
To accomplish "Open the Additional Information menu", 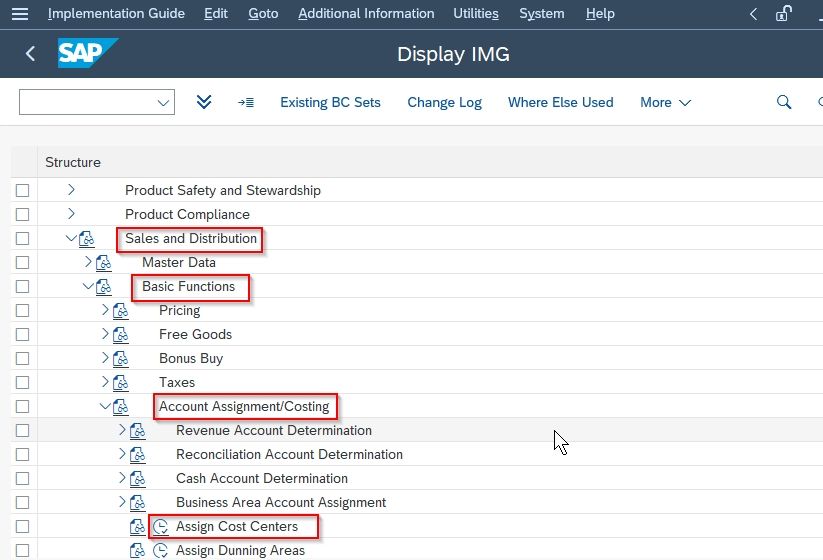I will click(366, 14).
